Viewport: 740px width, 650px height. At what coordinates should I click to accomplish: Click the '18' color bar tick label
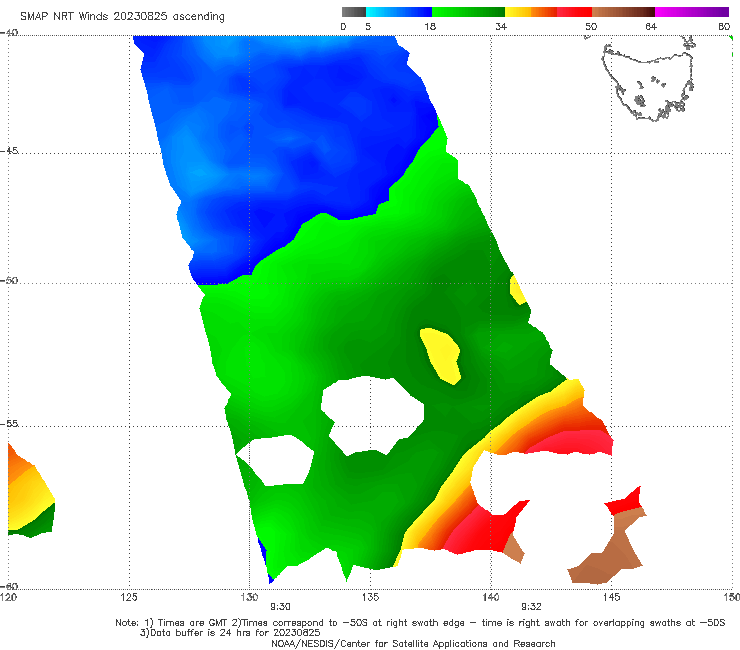(x=430, y=26)
